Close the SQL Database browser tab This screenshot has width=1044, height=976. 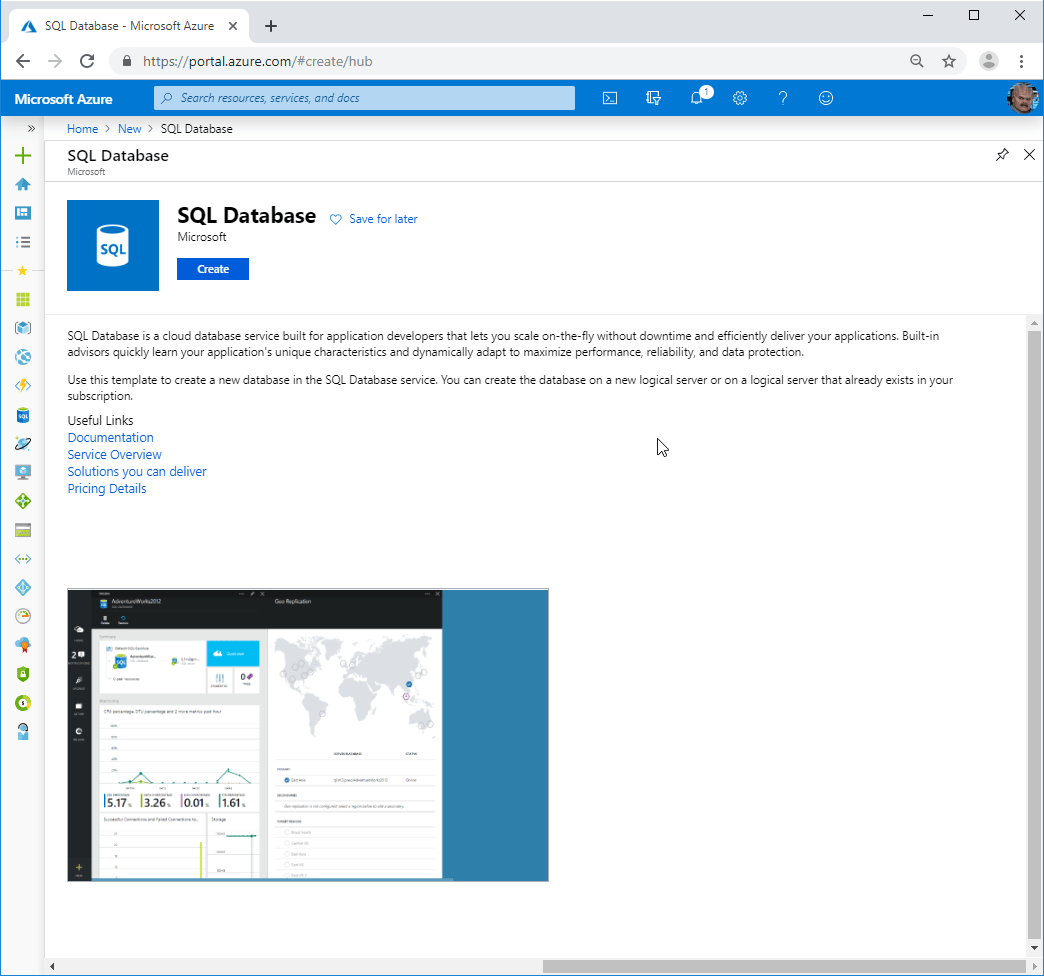tap(233, 26)
